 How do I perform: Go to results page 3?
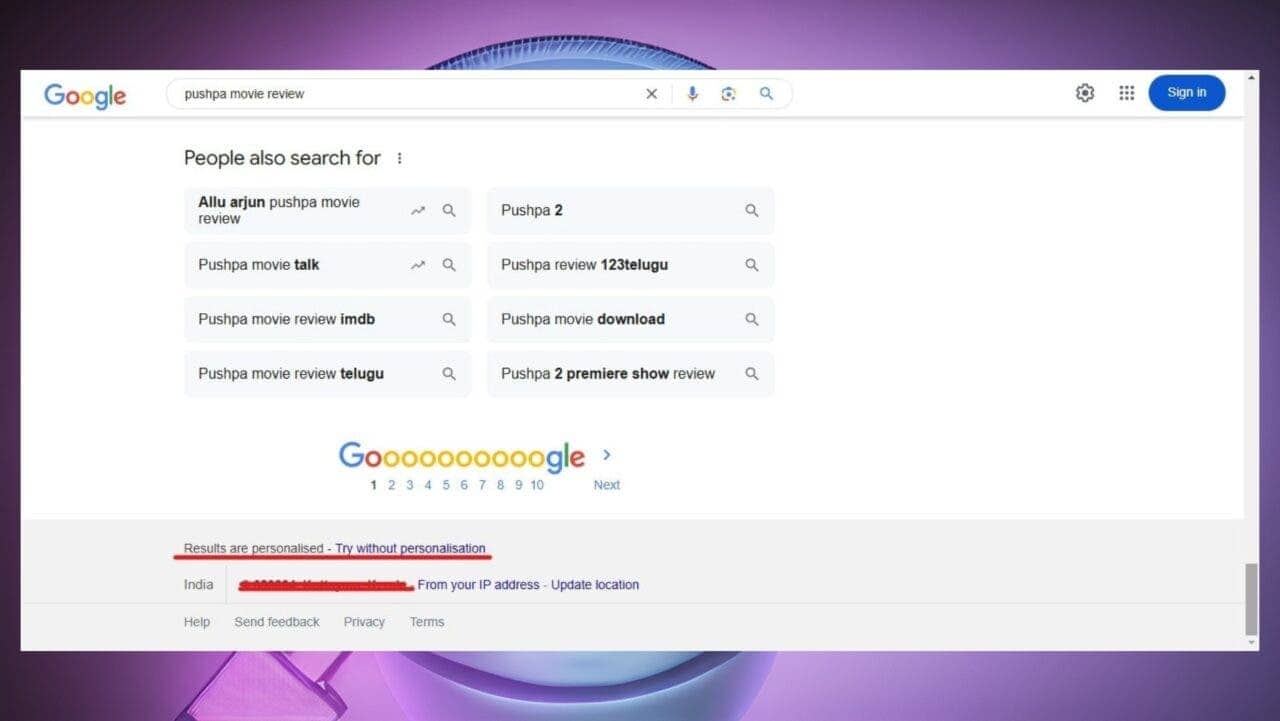click(x=409, y=485)
